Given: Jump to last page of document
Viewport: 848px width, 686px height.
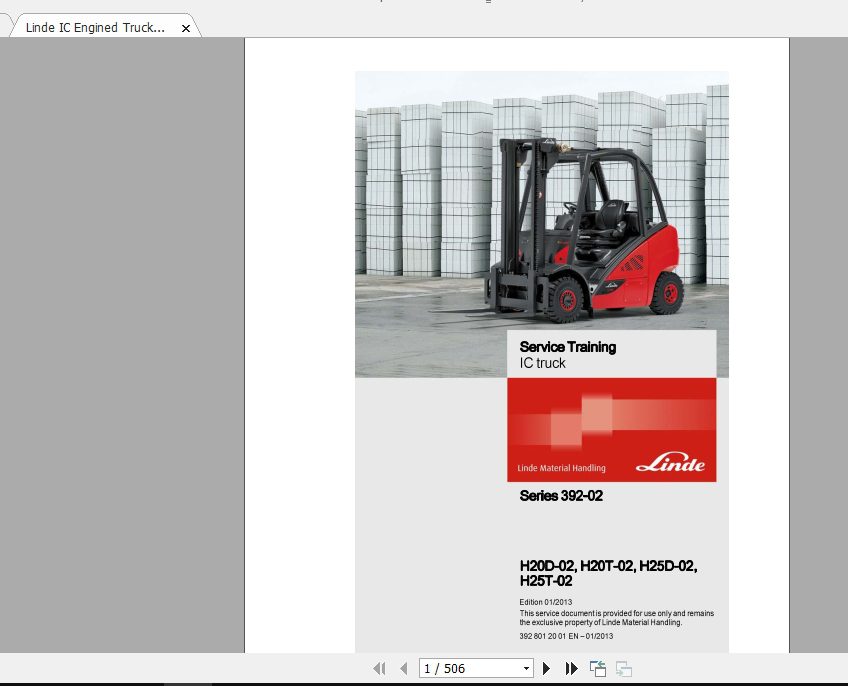Looking at the screenshot, I should (x=571, y=669).
